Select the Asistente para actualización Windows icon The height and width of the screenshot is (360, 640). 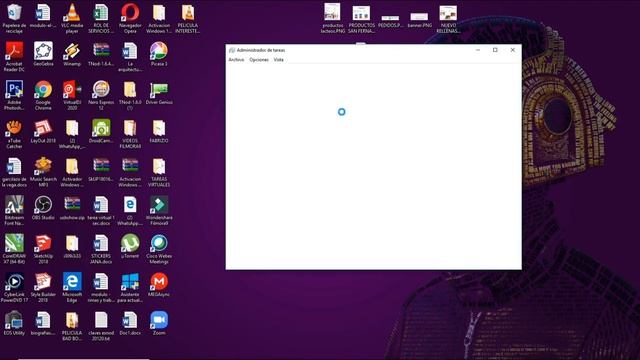(130, 287)
